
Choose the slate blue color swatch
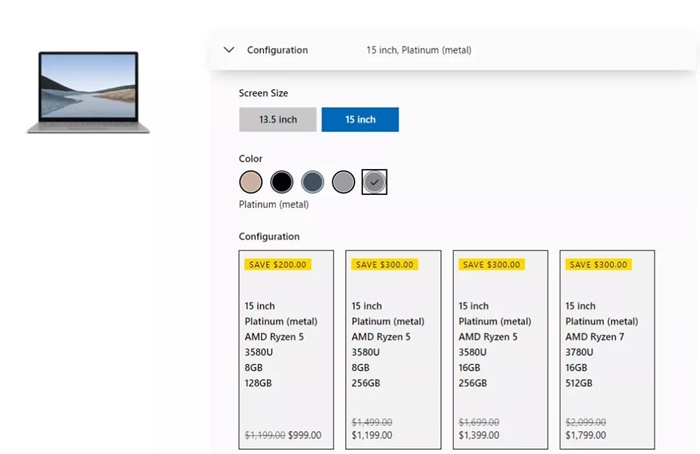(x=313, y=182)
